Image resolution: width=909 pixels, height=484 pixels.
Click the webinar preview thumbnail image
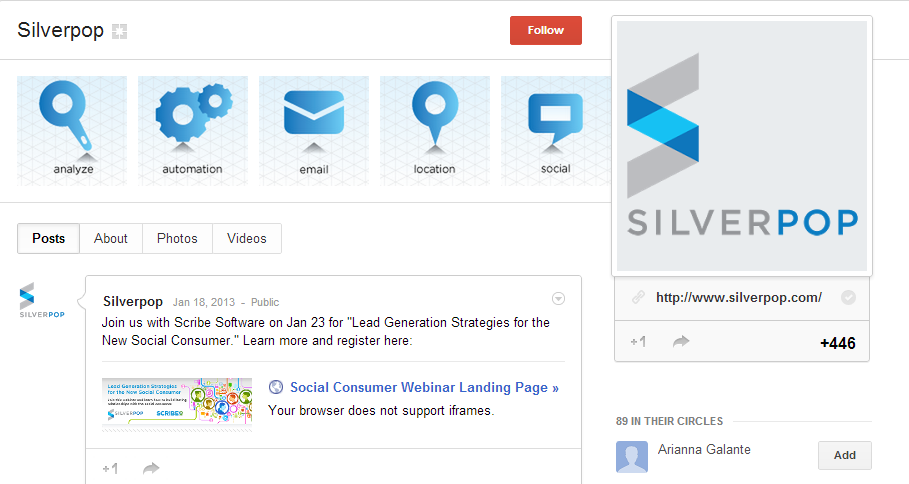point(177,405)
